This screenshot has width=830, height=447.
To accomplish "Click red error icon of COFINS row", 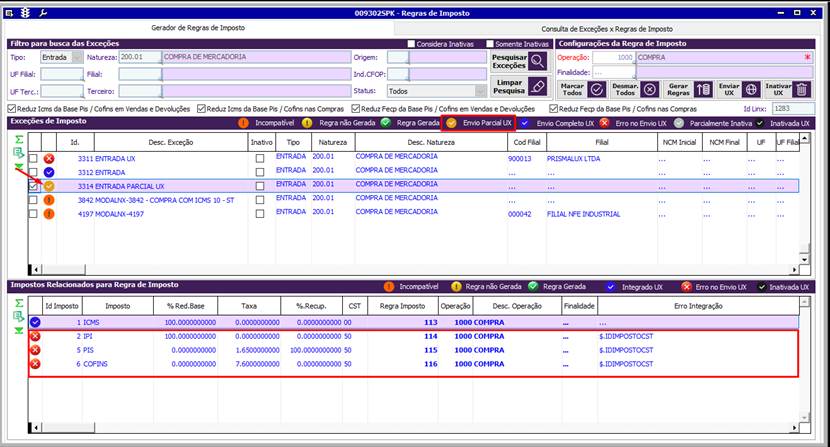I will [x=35, y=364].
